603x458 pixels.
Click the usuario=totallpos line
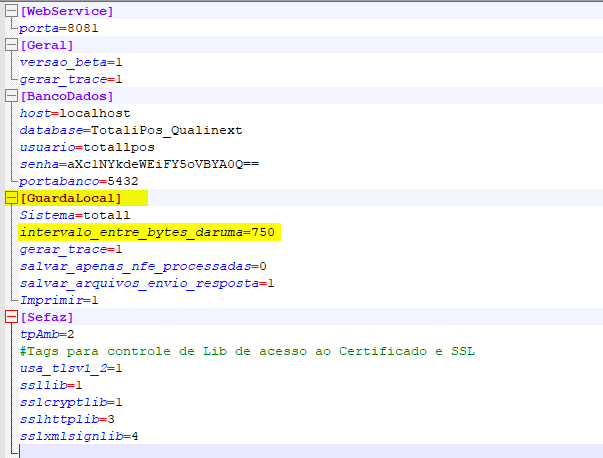pos(87,147)
